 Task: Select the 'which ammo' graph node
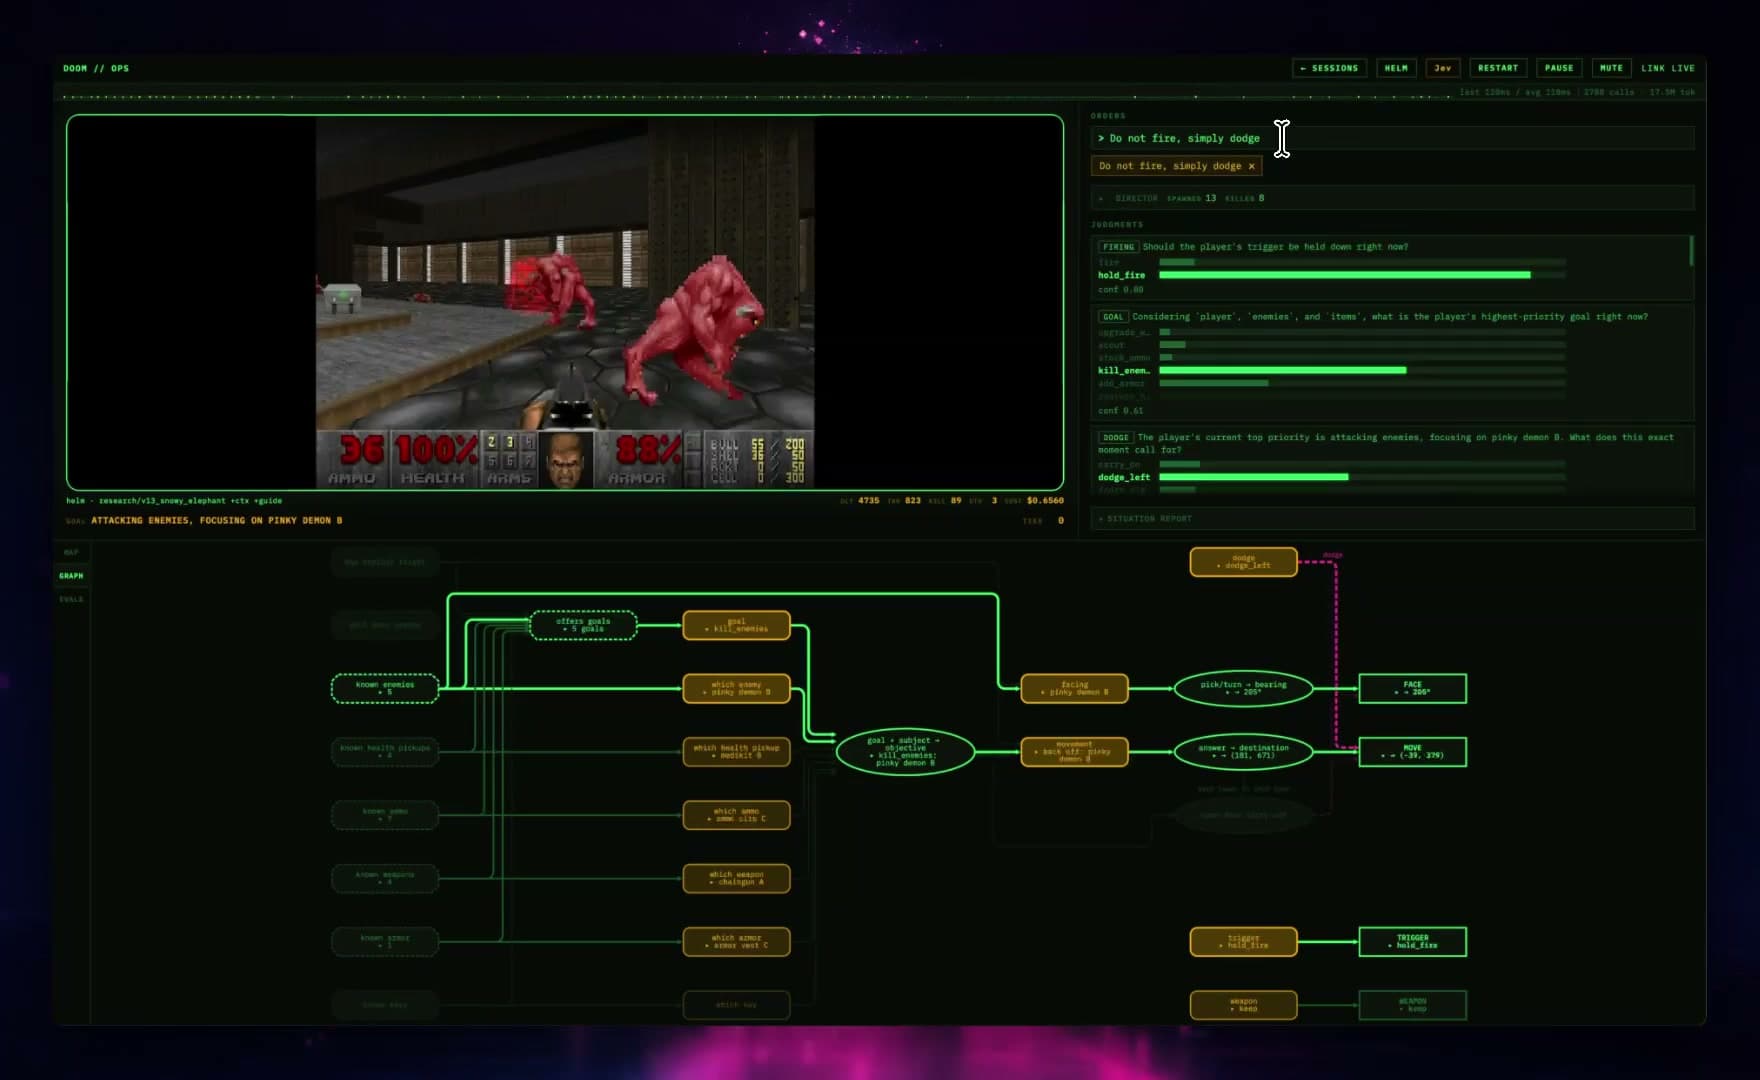click(736, 815)
